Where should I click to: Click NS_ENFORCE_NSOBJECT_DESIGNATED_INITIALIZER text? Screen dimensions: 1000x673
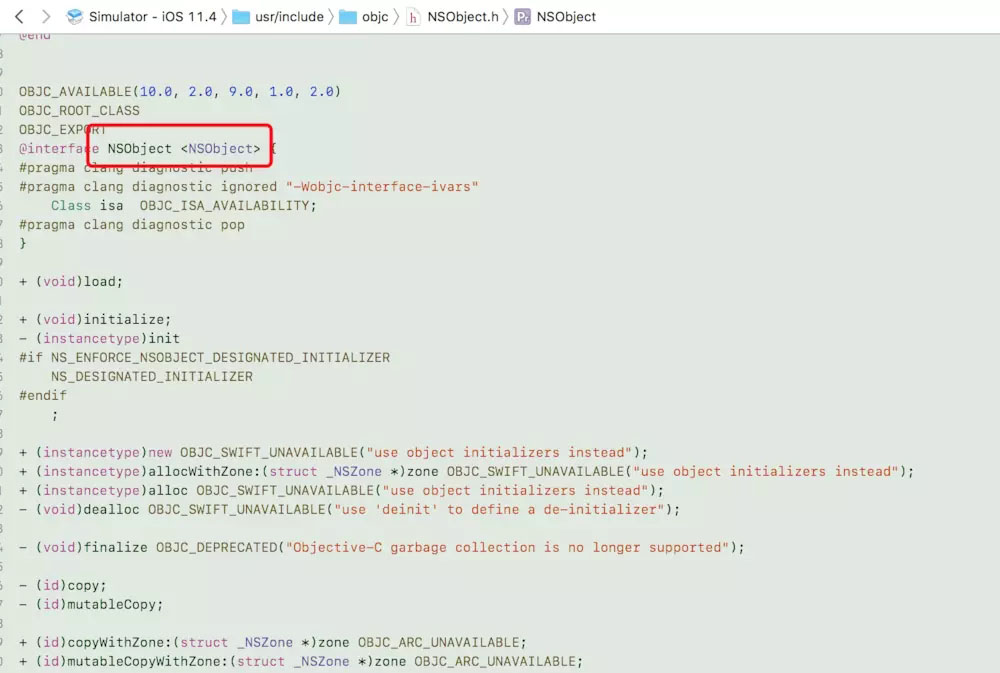pos(220,357)
